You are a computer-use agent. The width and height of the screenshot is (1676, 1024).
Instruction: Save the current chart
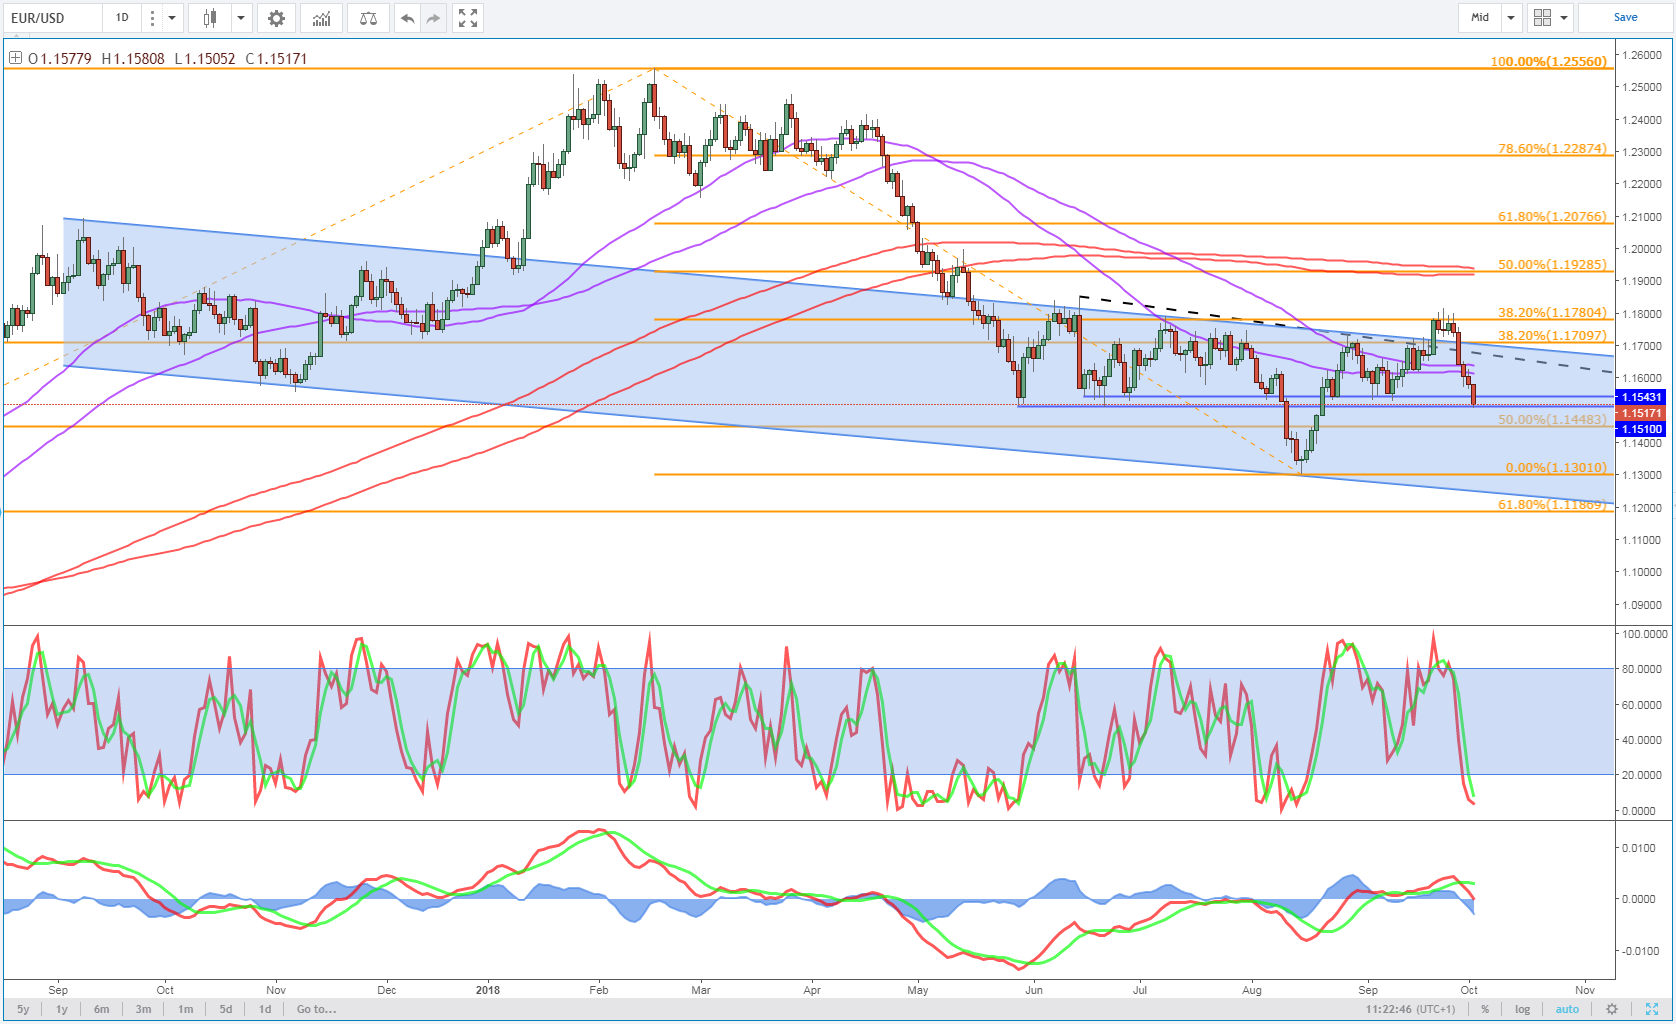pos(1625,18)
